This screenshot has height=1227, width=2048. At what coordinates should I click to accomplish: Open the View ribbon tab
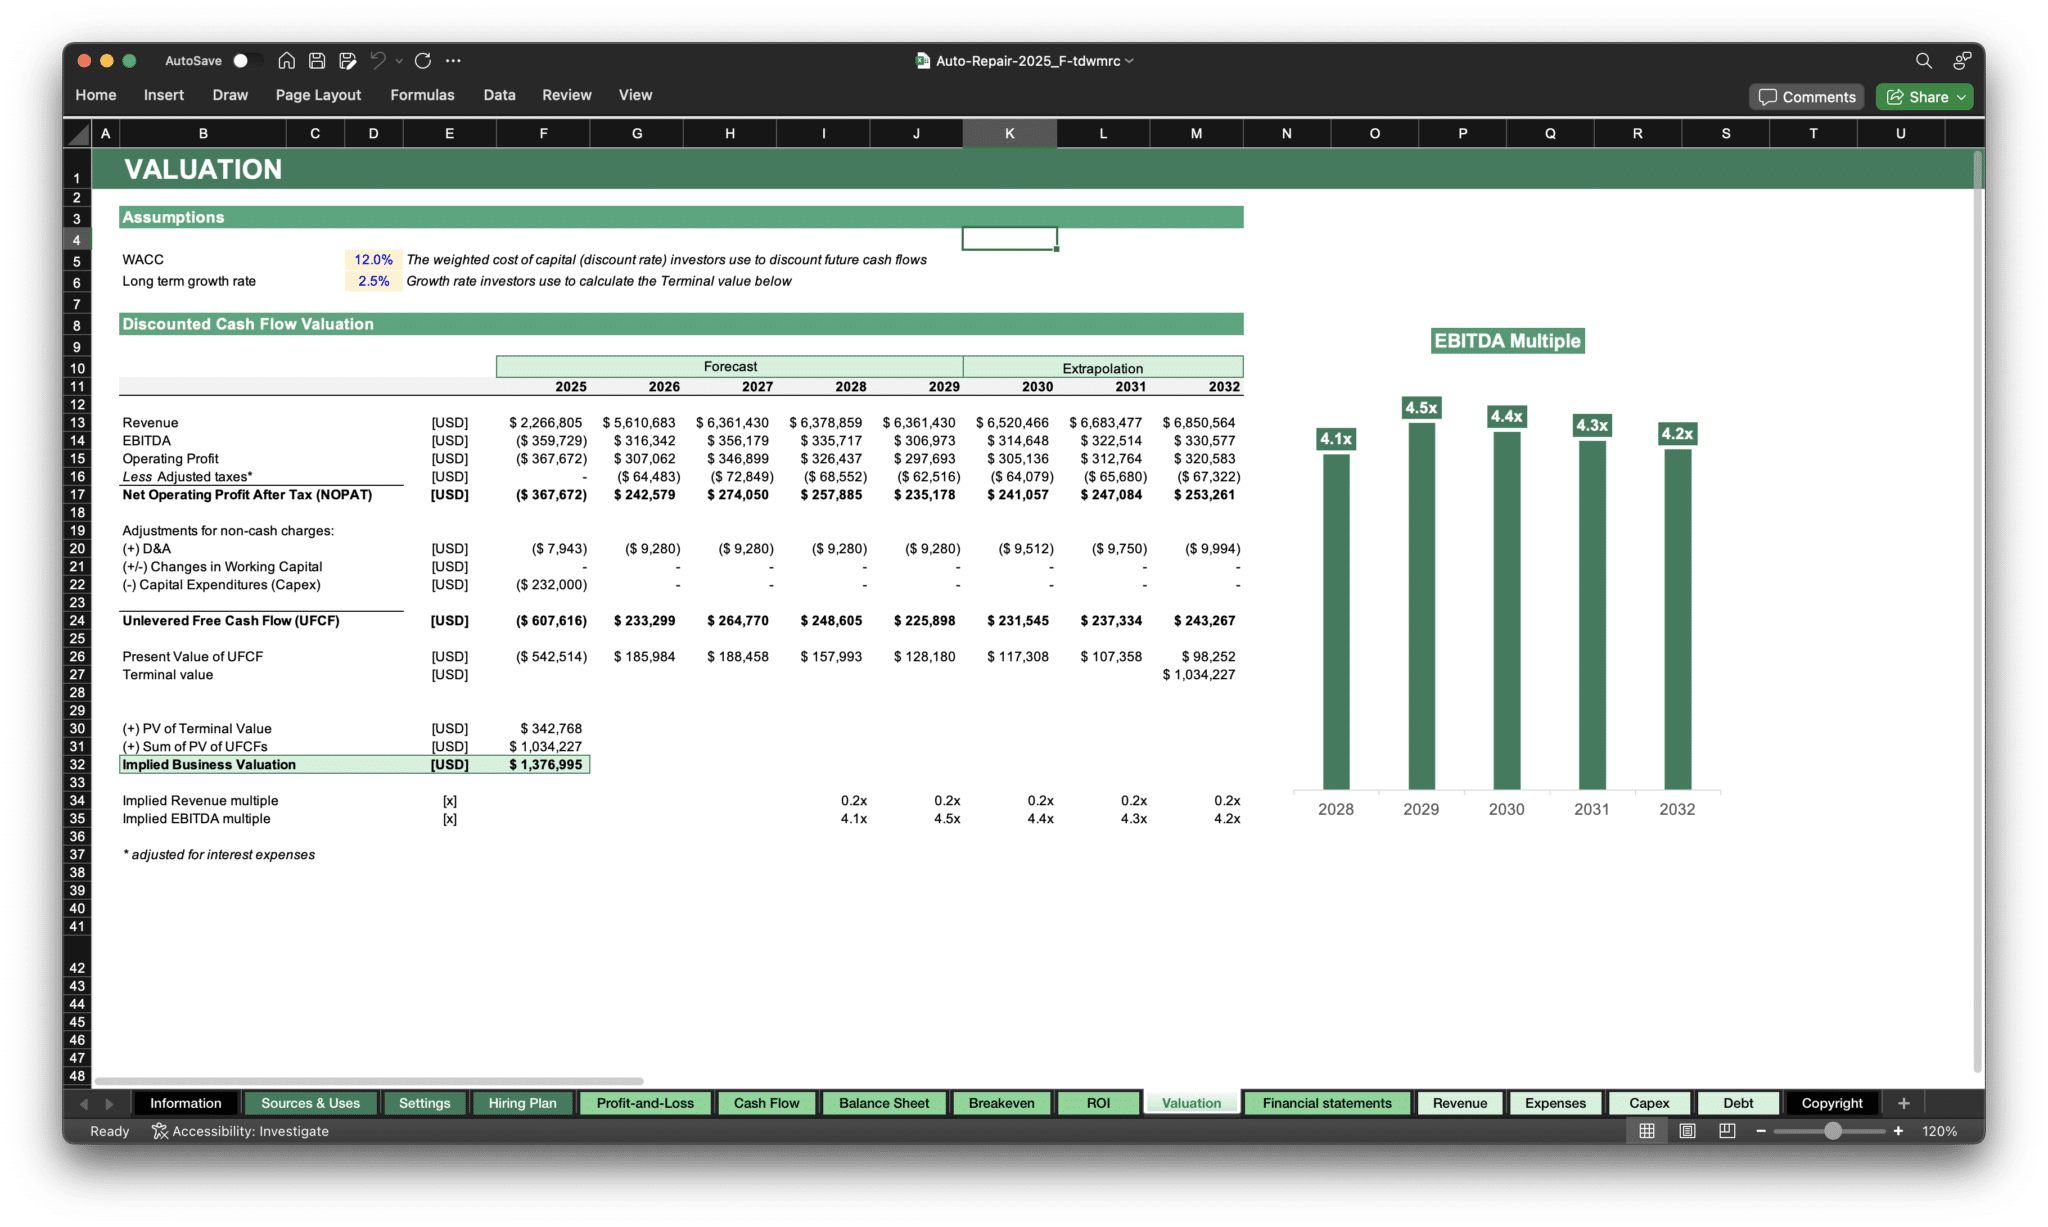point(635,95)
